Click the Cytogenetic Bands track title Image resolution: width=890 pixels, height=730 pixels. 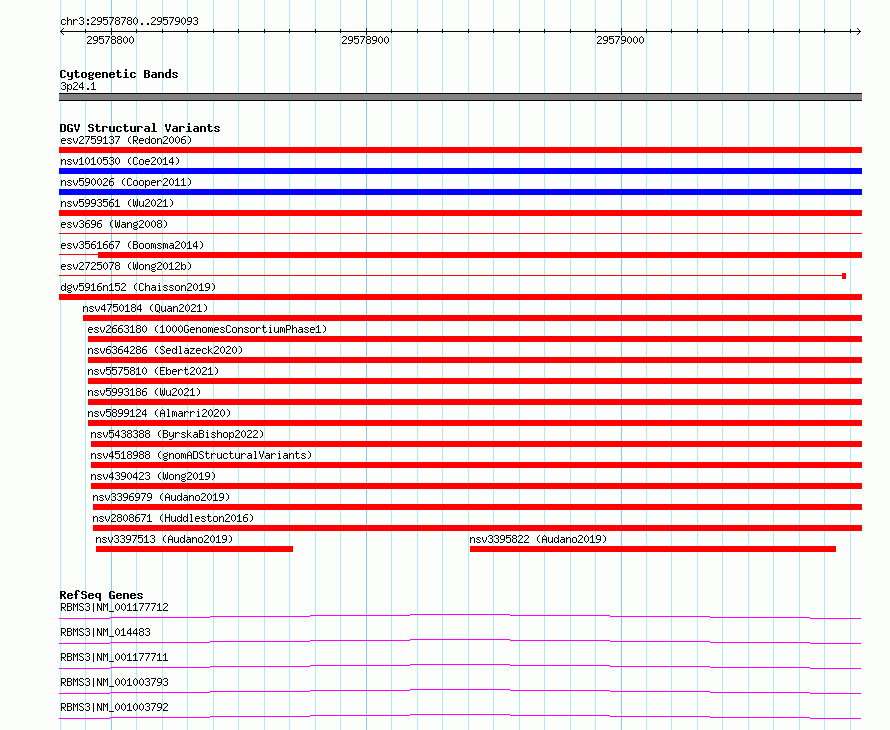(119, 74)
